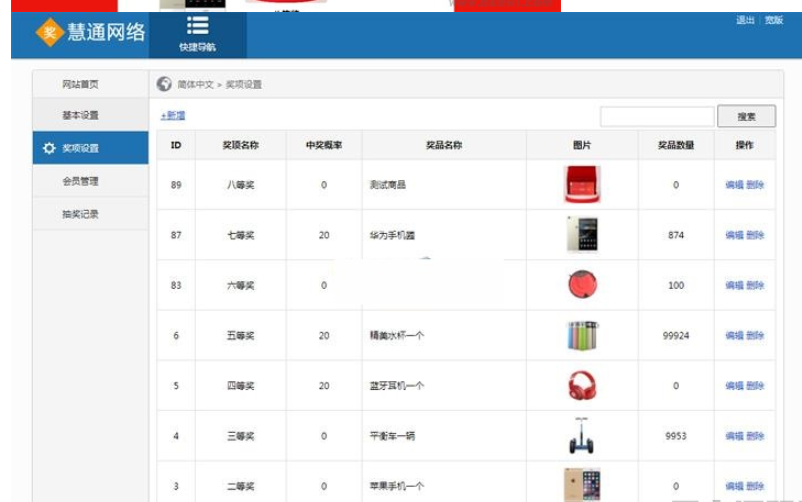
Task: Click the ID column header
Action: click(176, 145)
